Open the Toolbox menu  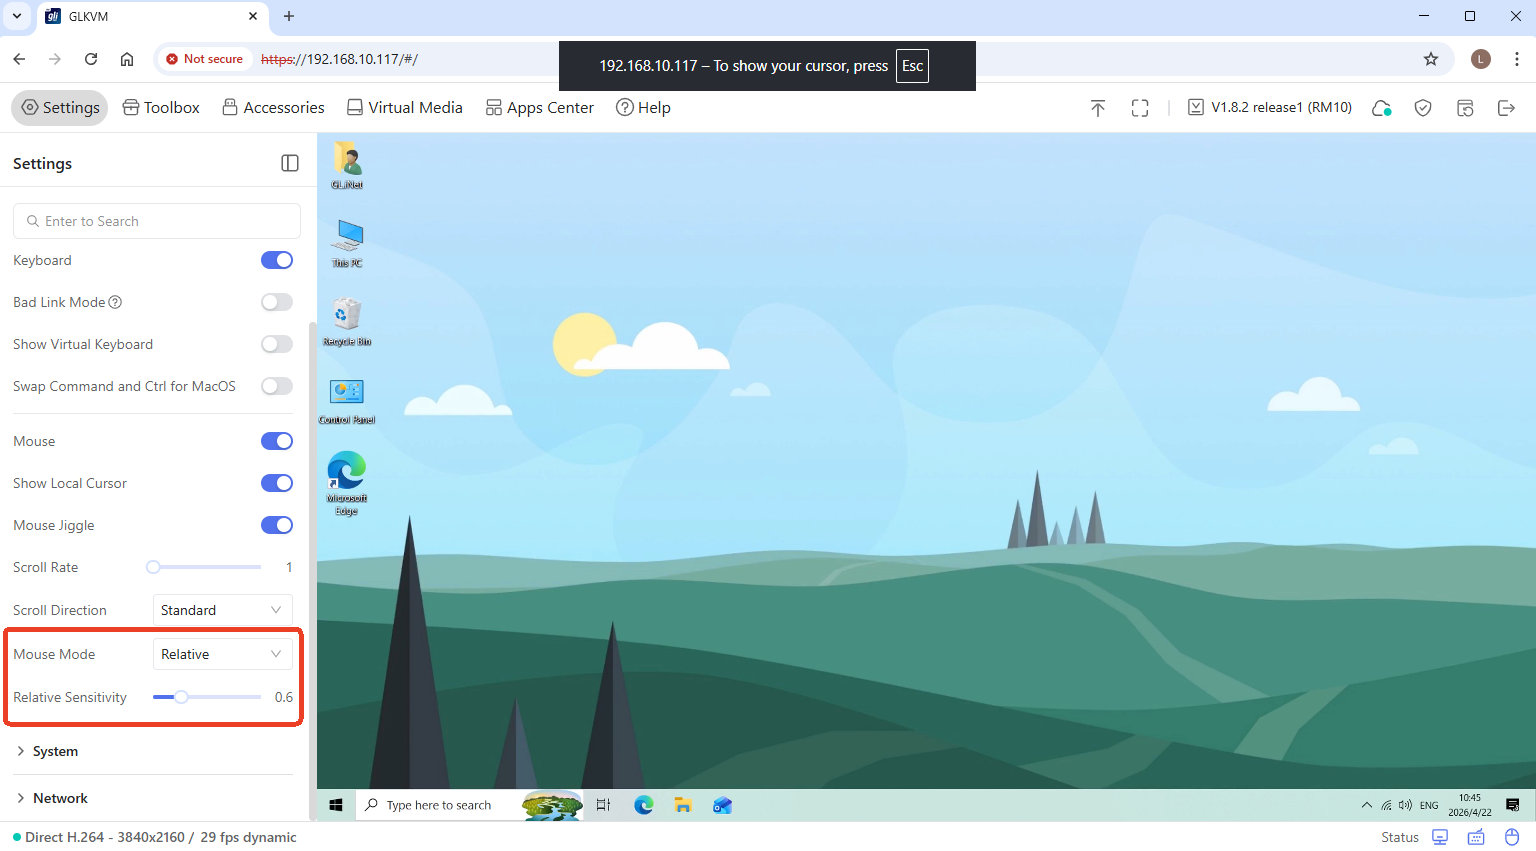pos(161,108)
